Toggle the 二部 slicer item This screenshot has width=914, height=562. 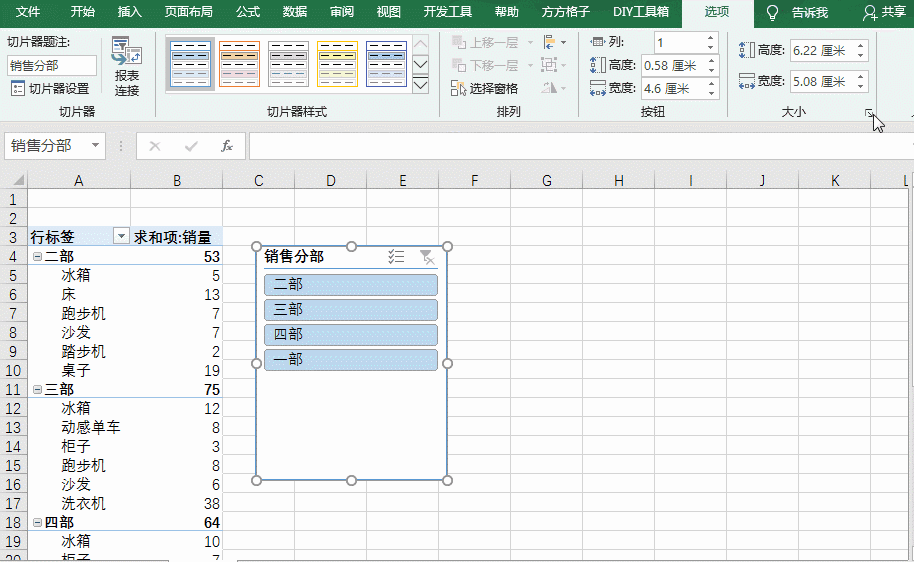pos(351,285)
